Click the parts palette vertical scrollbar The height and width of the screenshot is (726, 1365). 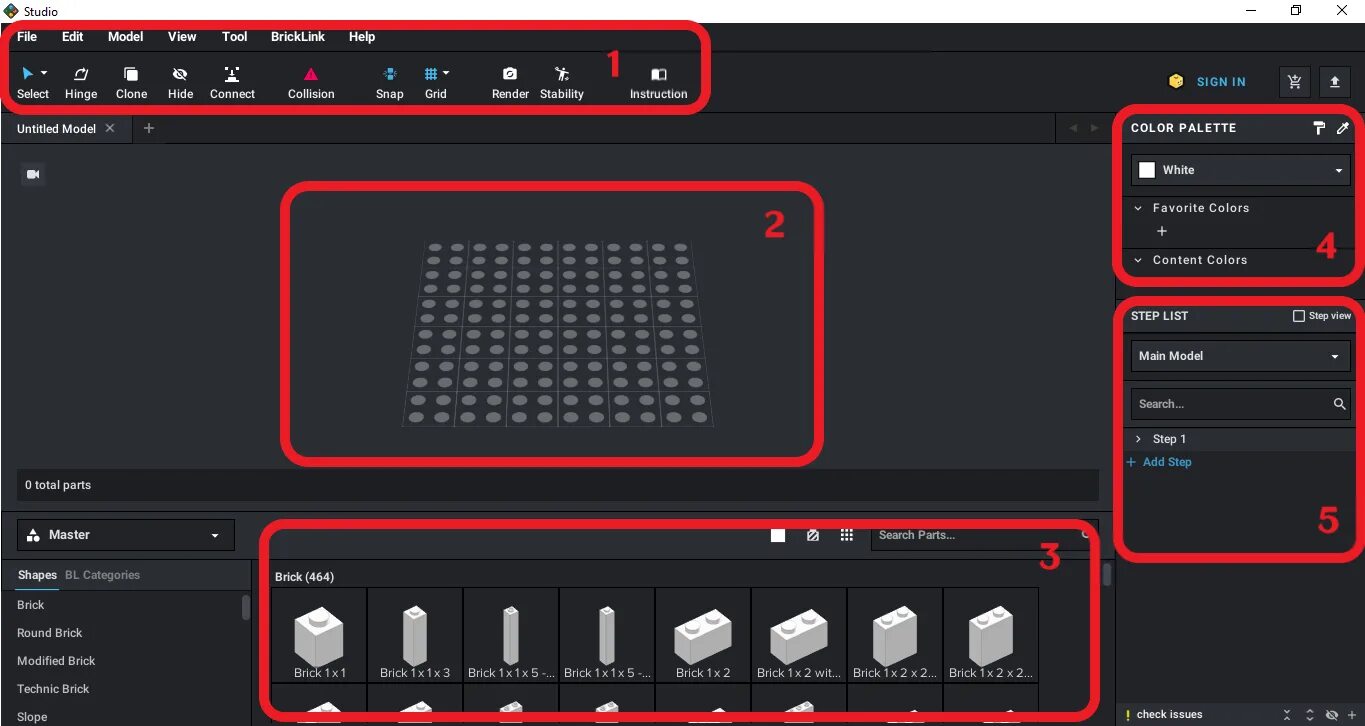coord(1106,576)
